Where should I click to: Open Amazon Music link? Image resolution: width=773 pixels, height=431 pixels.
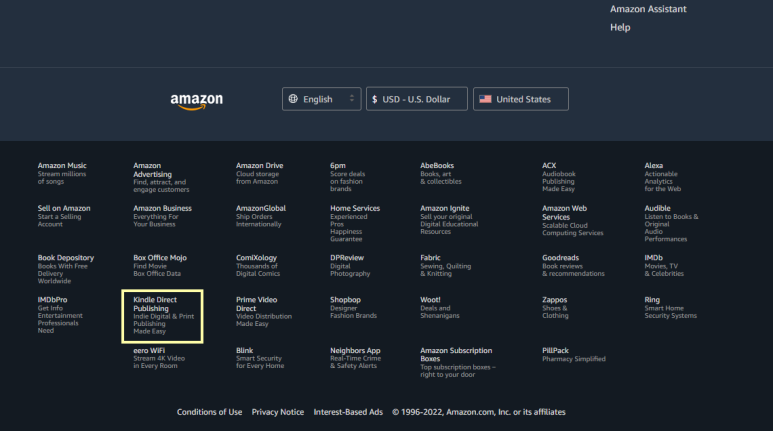(x=62, y=173)
